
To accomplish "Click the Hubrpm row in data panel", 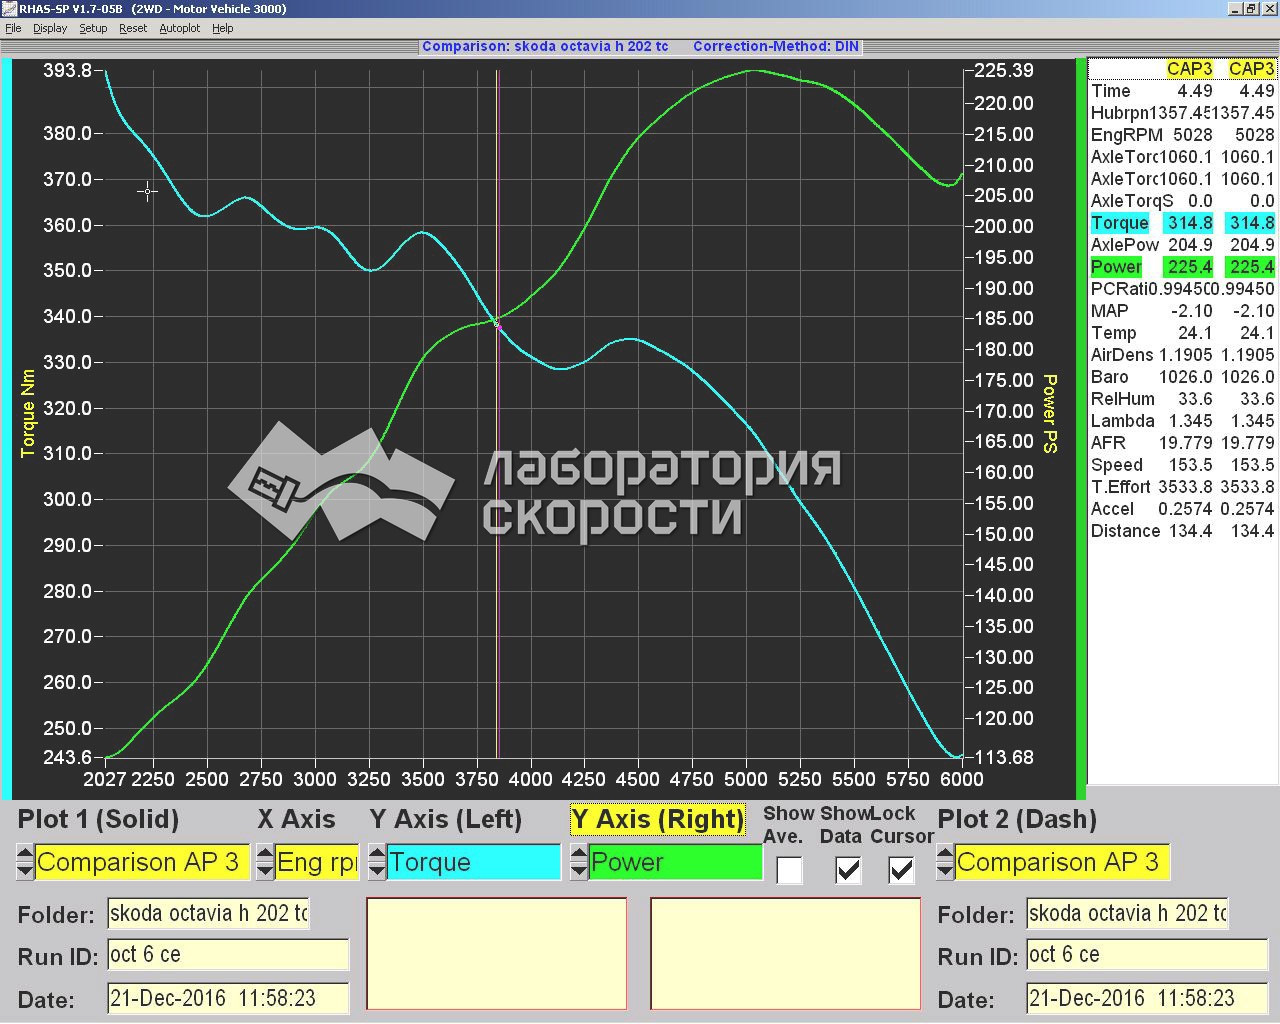I will point(1182,113).
